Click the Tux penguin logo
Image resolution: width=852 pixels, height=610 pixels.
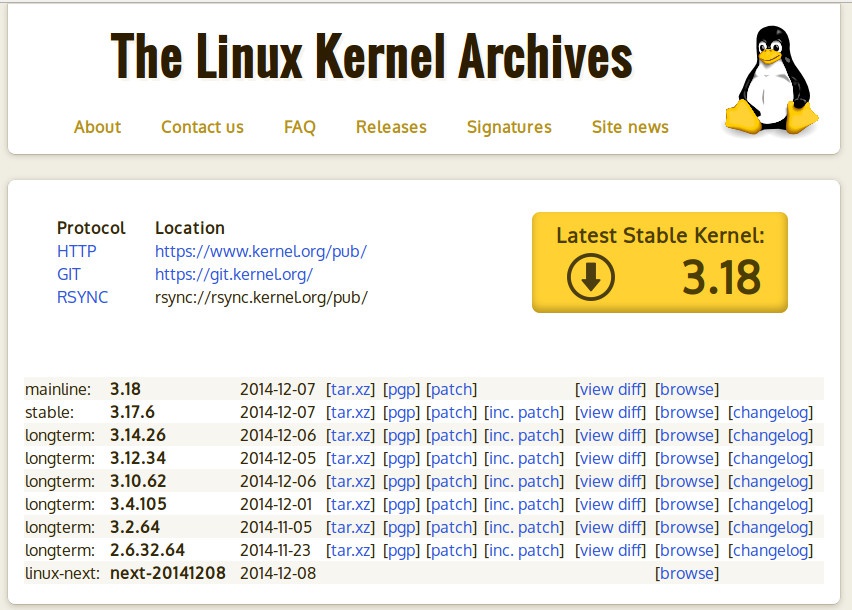(770, 81)
